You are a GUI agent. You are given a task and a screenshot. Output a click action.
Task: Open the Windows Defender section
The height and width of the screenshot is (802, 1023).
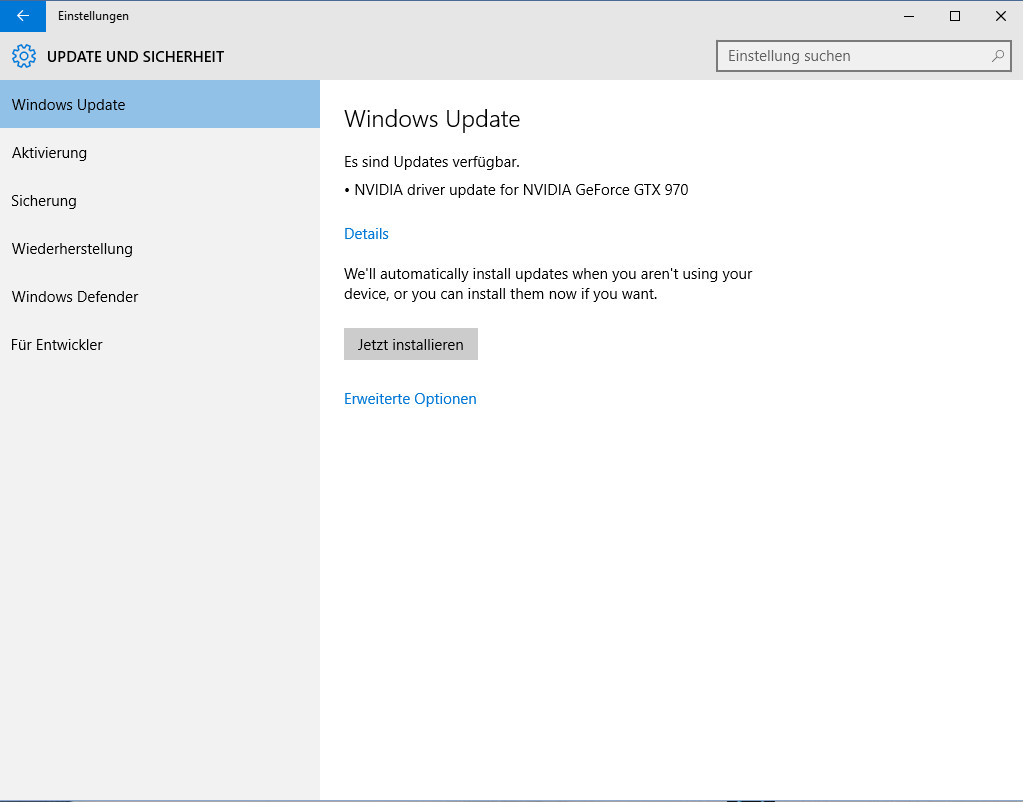[x=160, y=296]
